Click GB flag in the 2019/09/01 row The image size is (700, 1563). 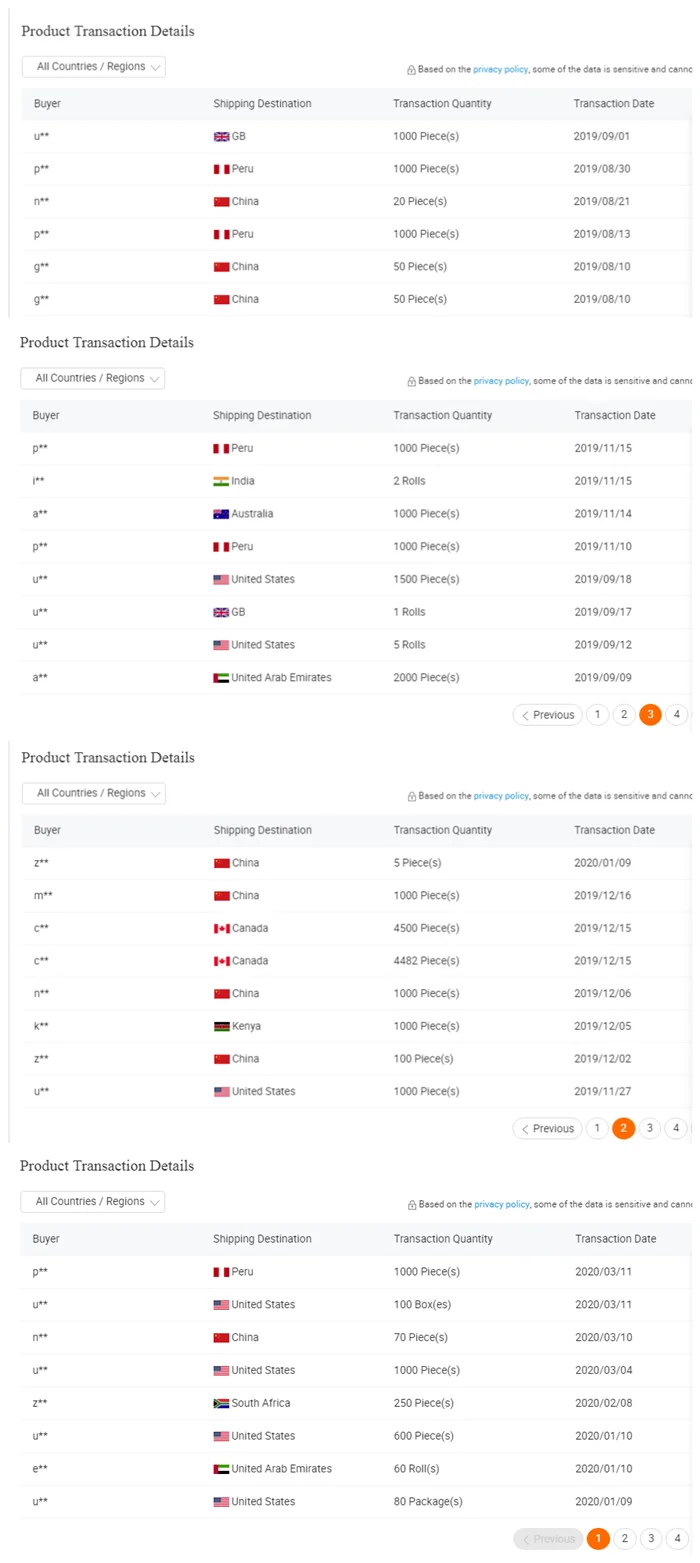point(222,136)
